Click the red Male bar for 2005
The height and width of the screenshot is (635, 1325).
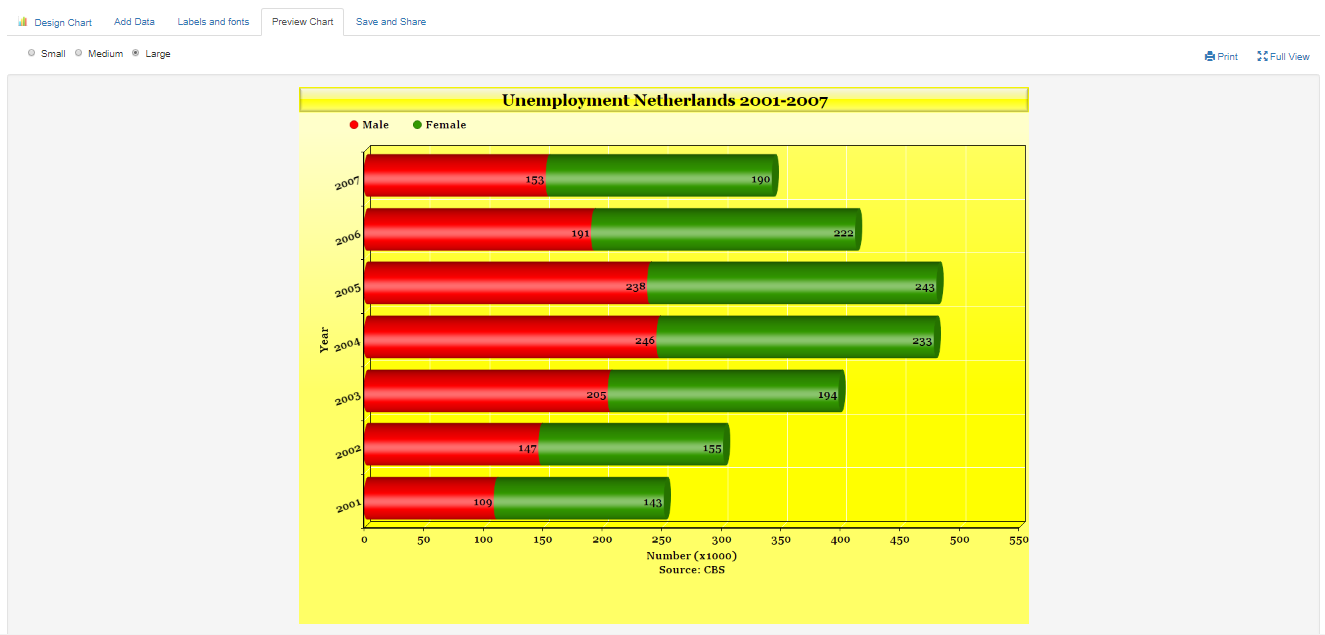coord(506,283)
